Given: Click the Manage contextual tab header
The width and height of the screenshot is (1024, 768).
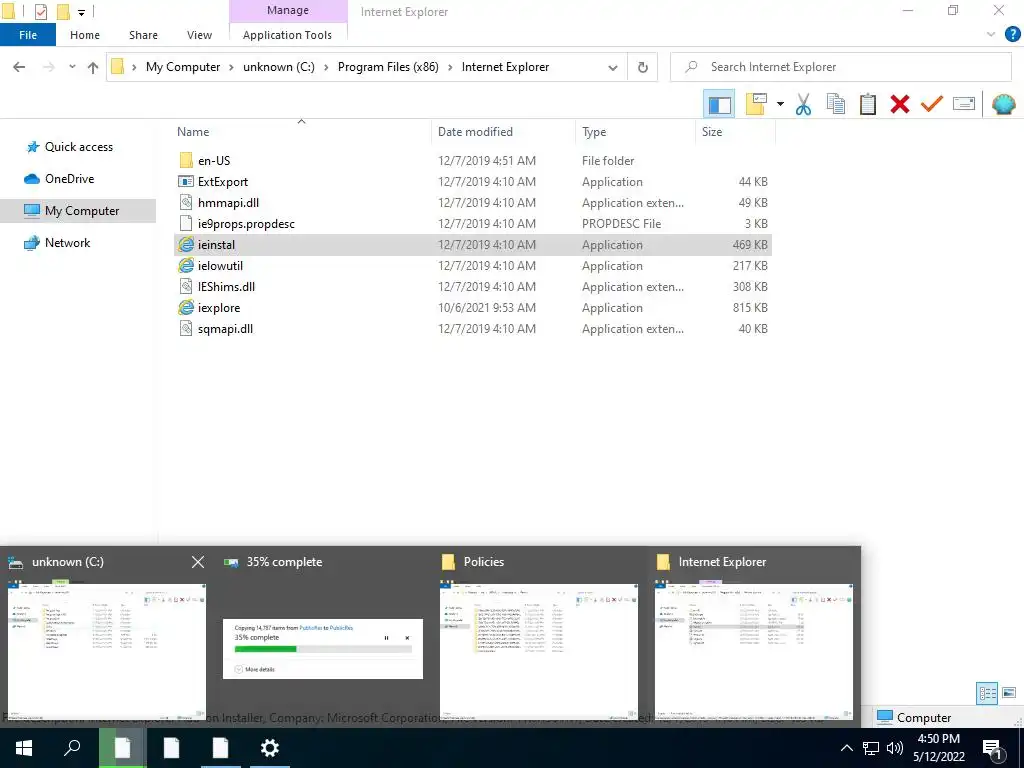Looking at the screenshot, I should 288,10.
